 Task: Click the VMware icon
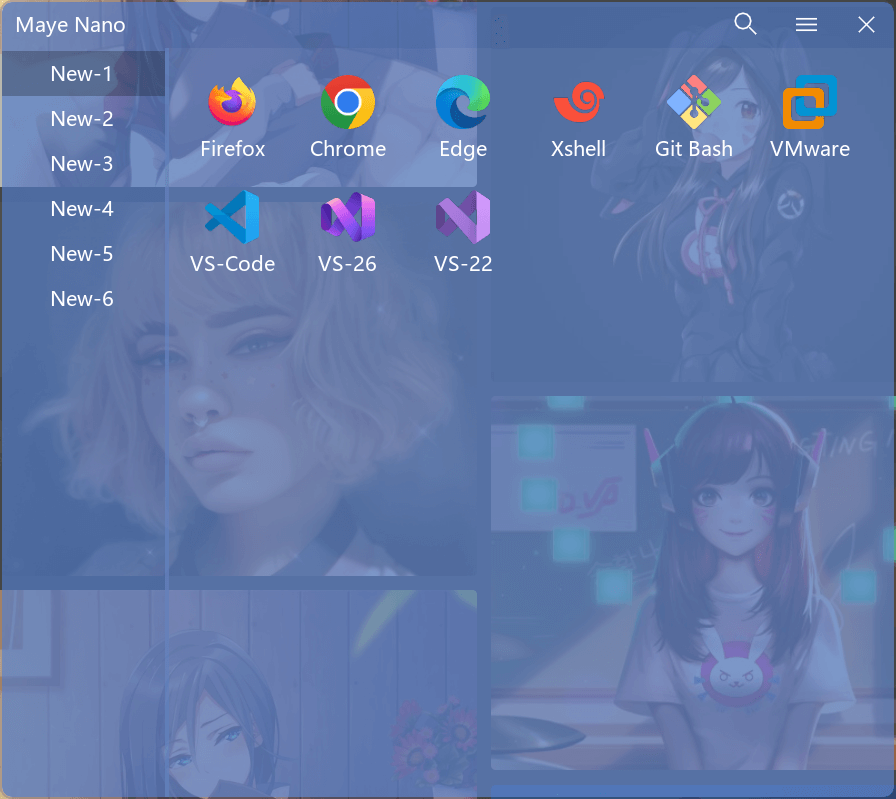(809, 103)
